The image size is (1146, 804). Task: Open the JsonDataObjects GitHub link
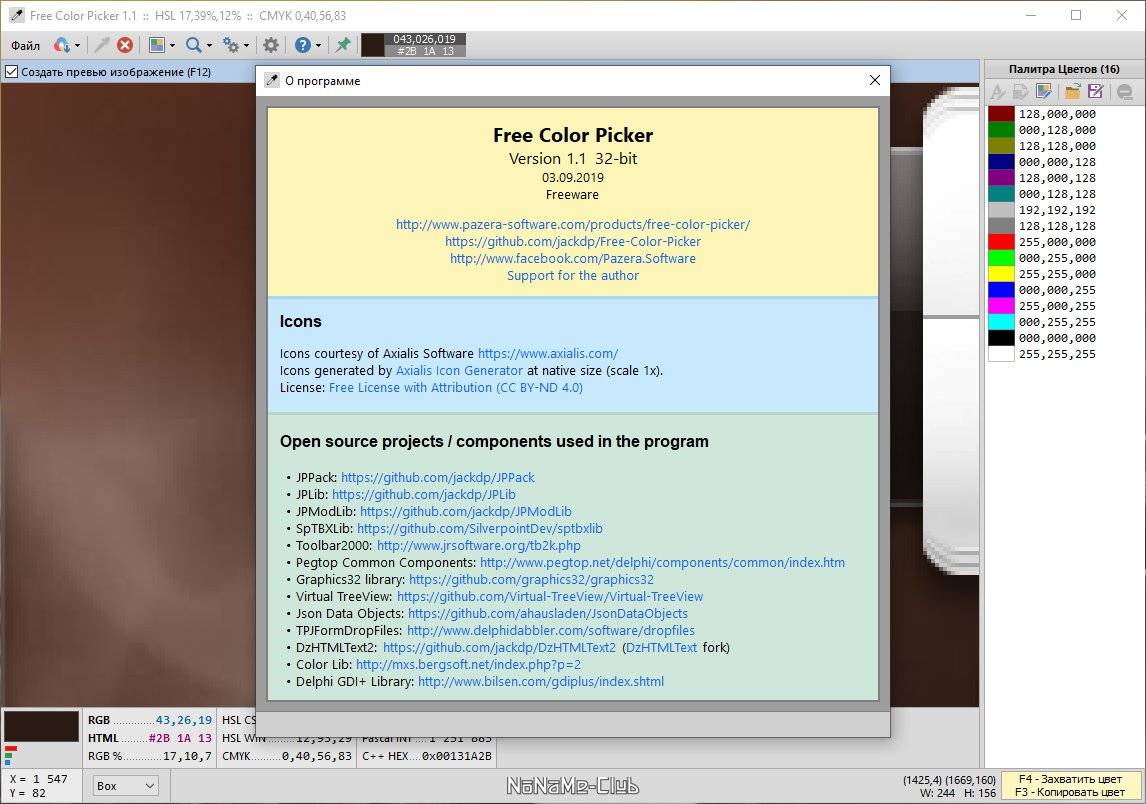(548, 613)
